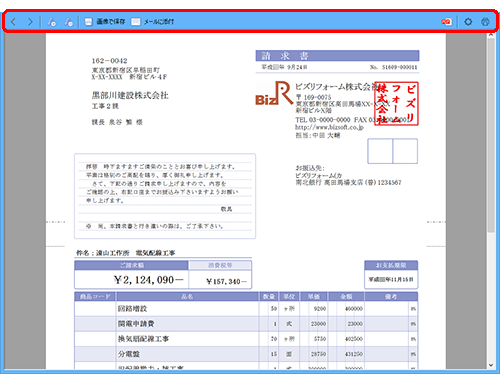
Task: Click the unit price cell 28750
Action: pyautogui.click(x=318, y=354)
